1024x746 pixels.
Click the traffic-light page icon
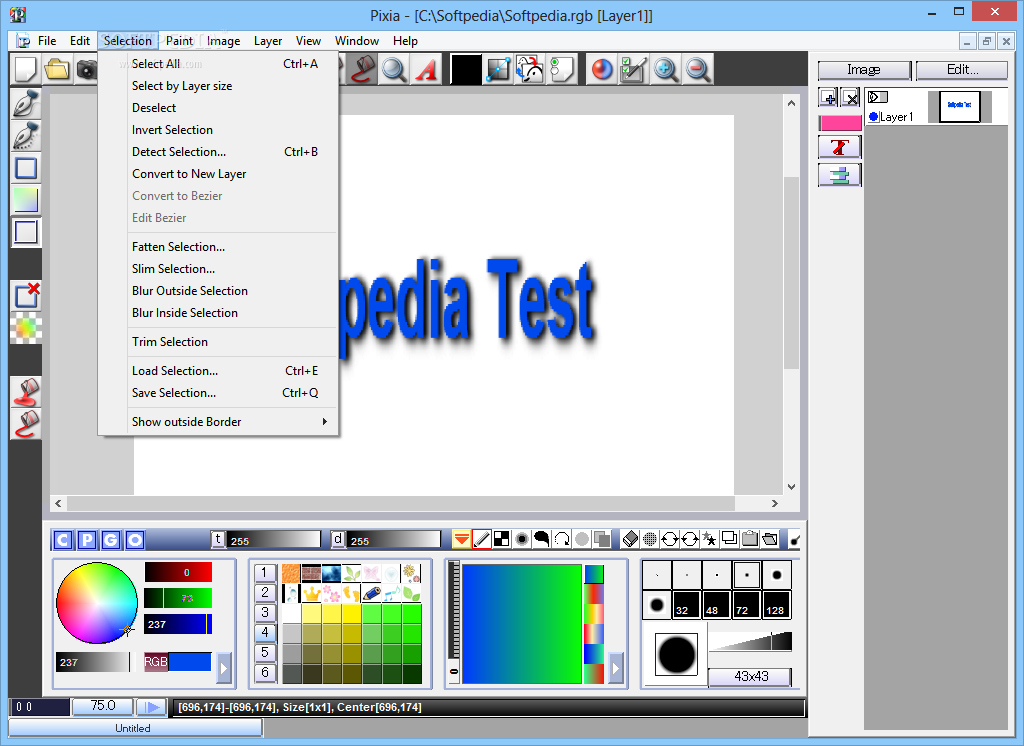(561, 69)
